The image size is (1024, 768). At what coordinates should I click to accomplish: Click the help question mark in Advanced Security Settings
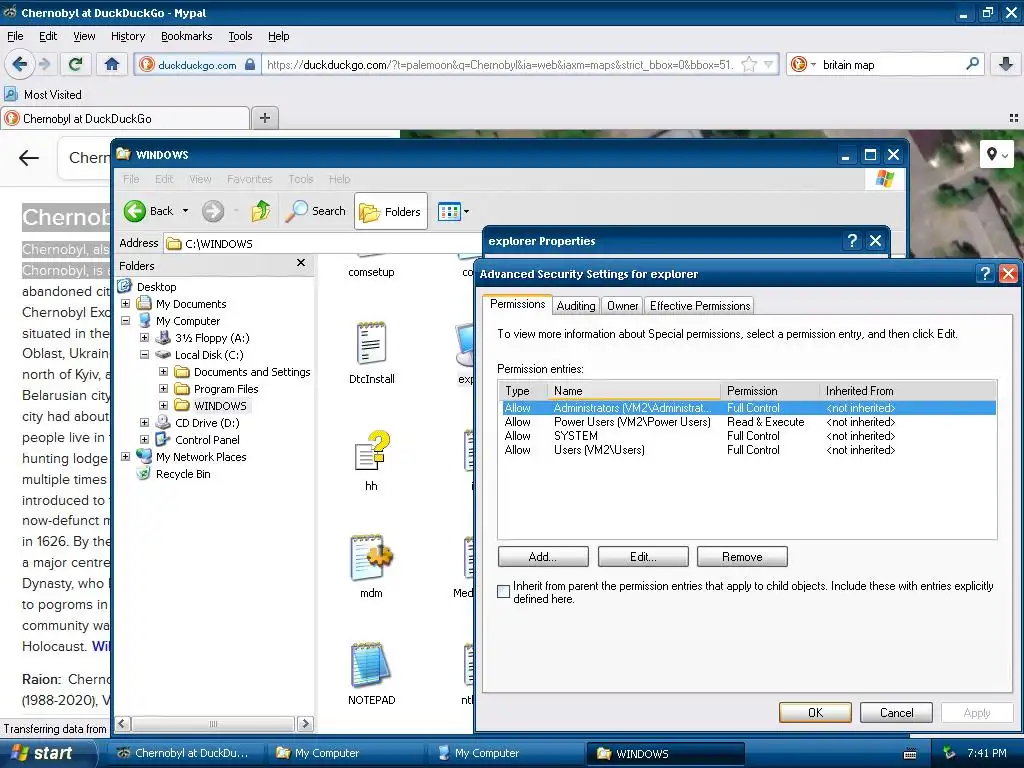985,274
